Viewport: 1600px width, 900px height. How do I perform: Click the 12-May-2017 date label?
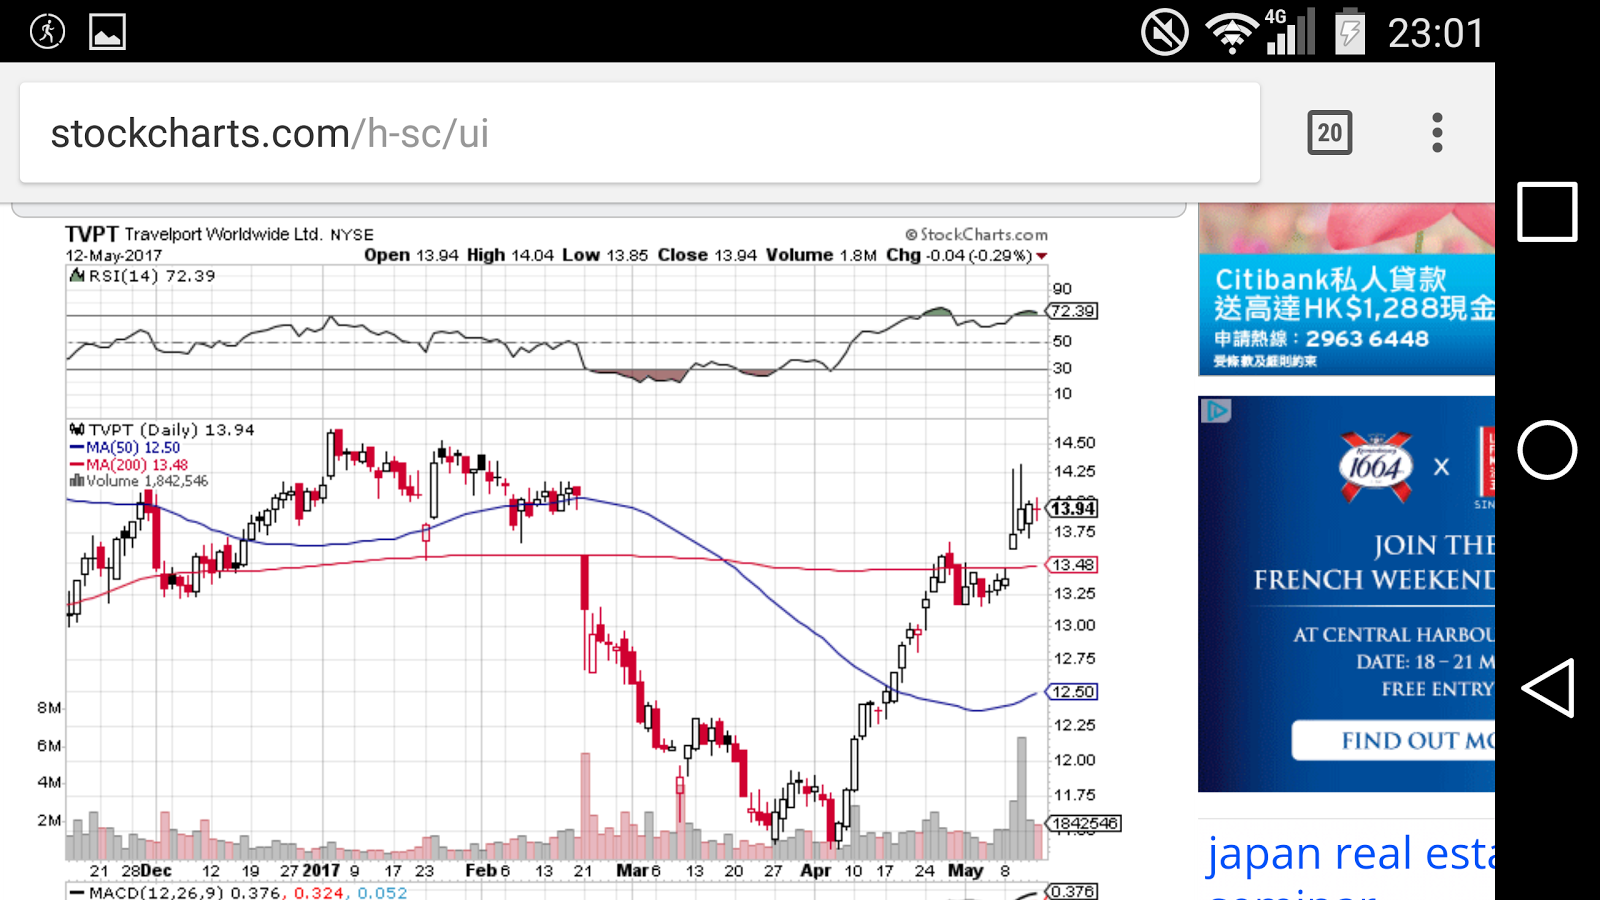[113, 256]
